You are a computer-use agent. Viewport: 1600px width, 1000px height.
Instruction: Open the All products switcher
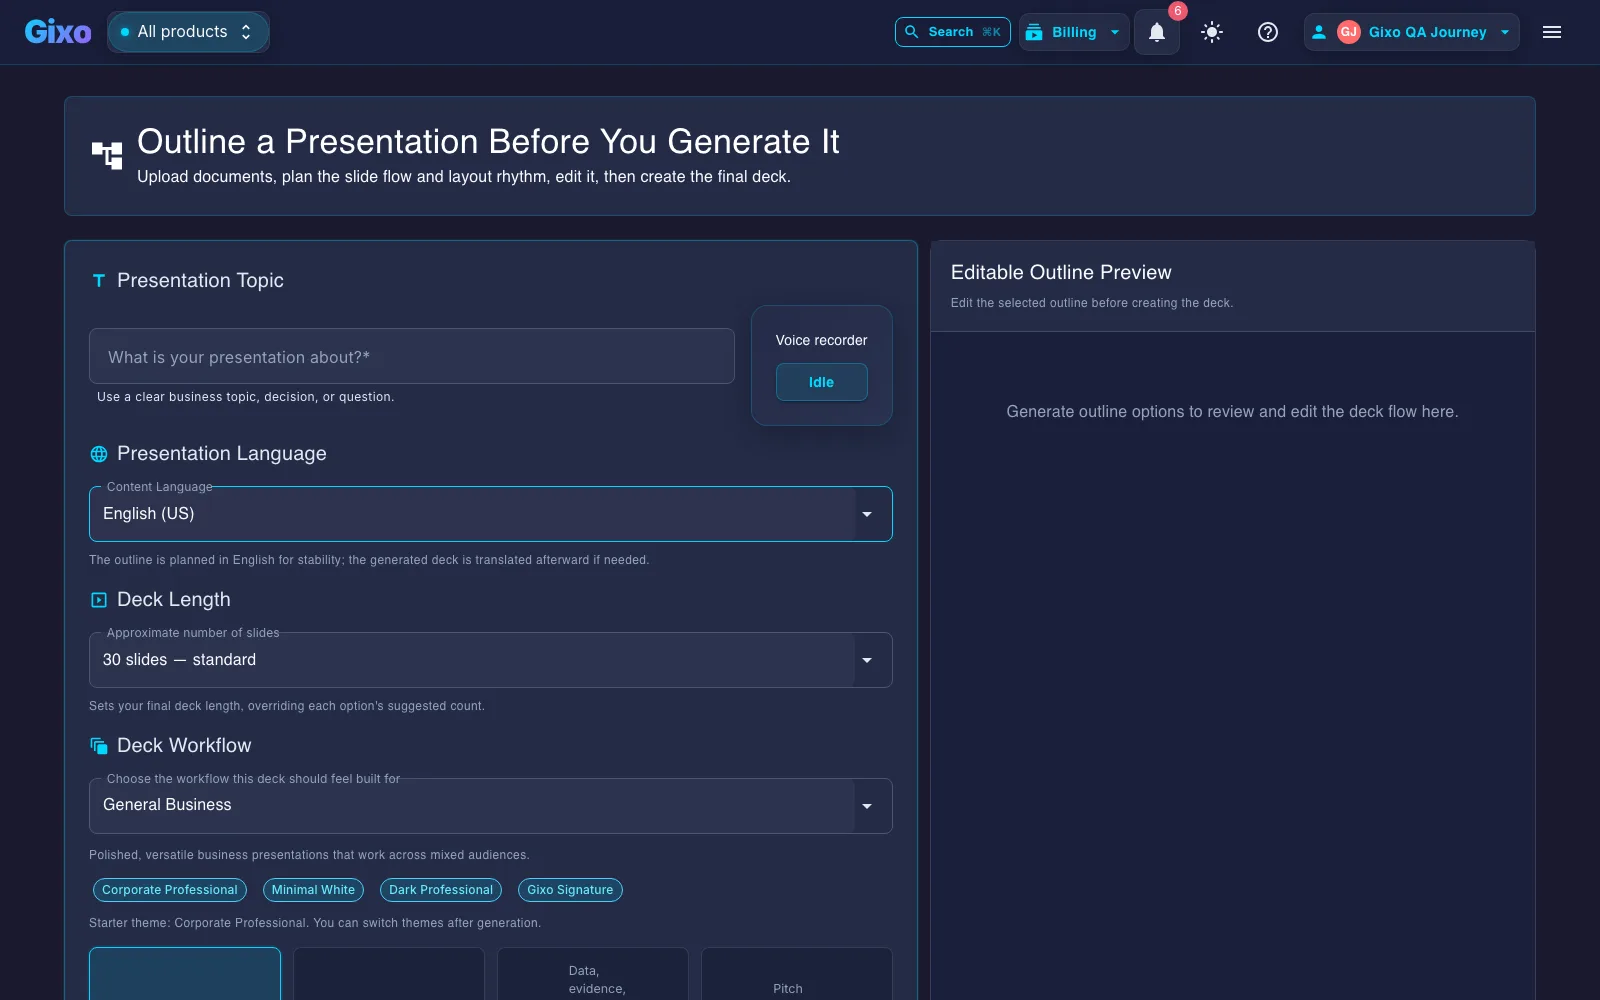(x=188, y=32)
